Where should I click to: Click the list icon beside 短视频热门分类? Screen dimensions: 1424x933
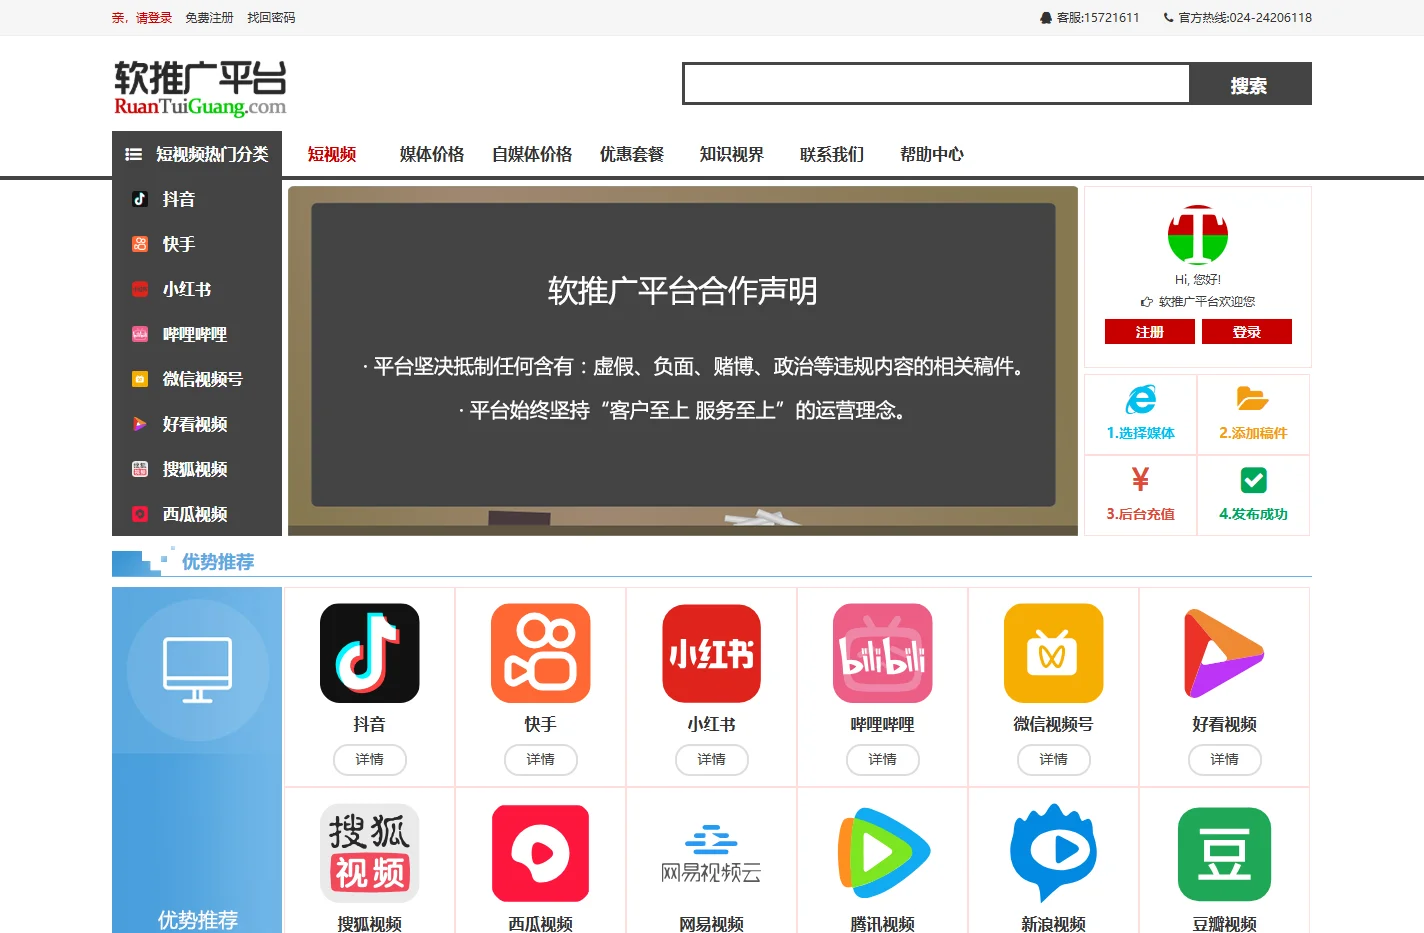click(133, 154)
